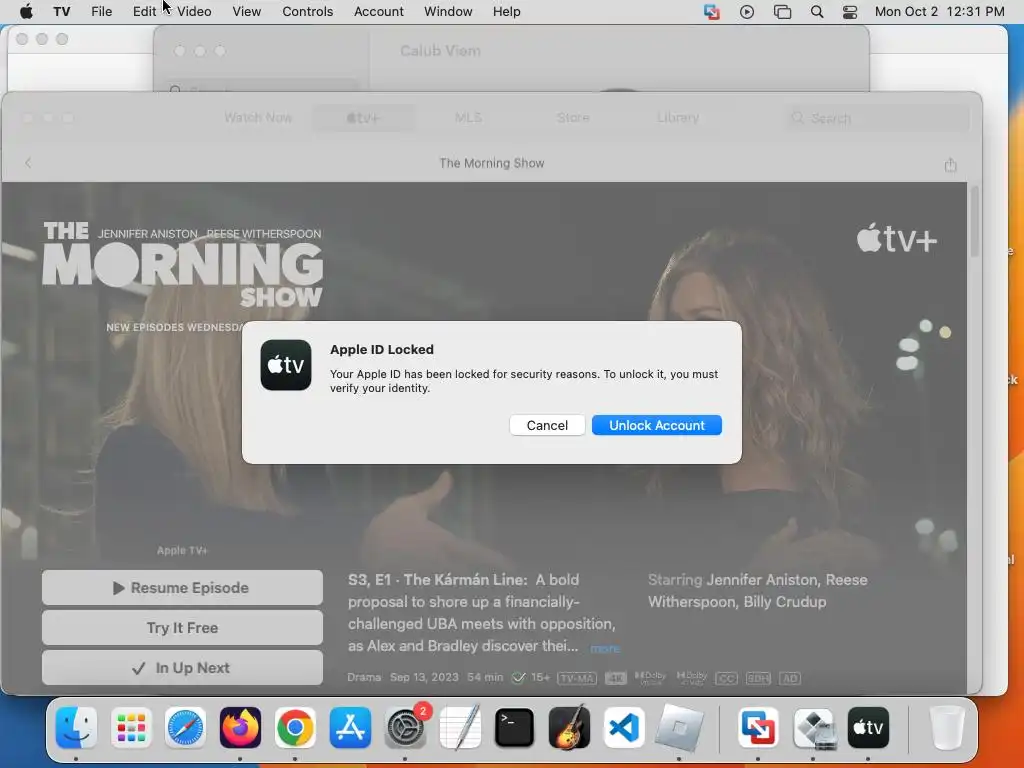This screenshot has width=1024, height=768.
Task: Switch to the Apple TV+ tab
Action: point(363,118)
